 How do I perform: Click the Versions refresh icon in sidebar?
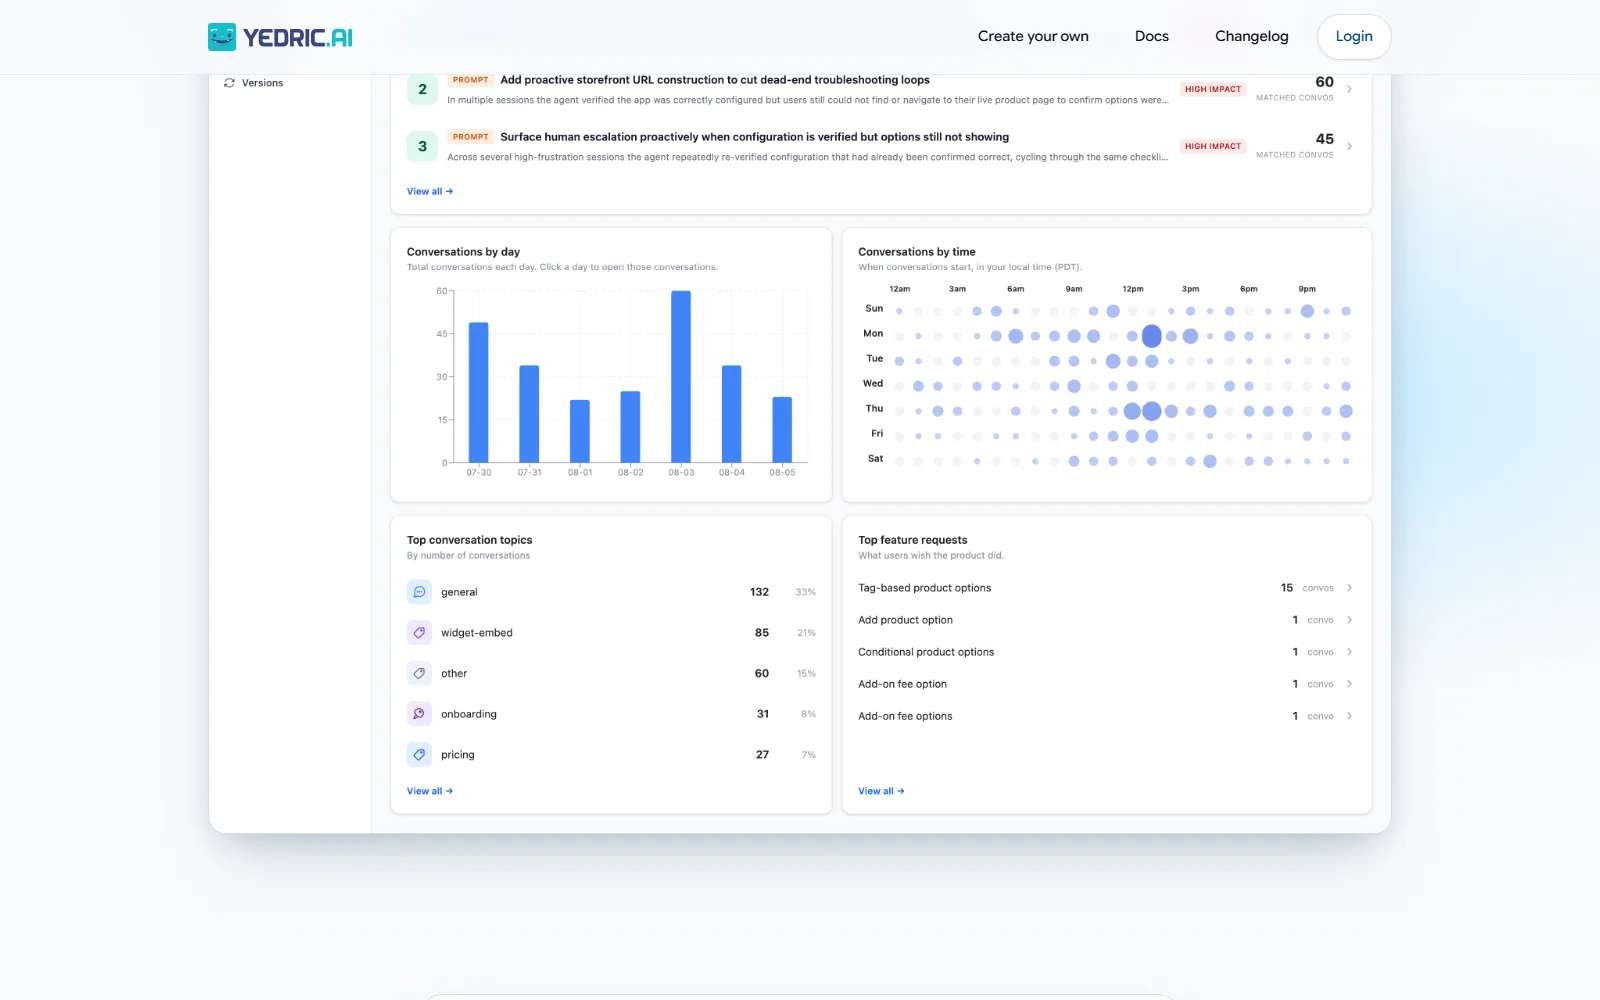[229, 83]
